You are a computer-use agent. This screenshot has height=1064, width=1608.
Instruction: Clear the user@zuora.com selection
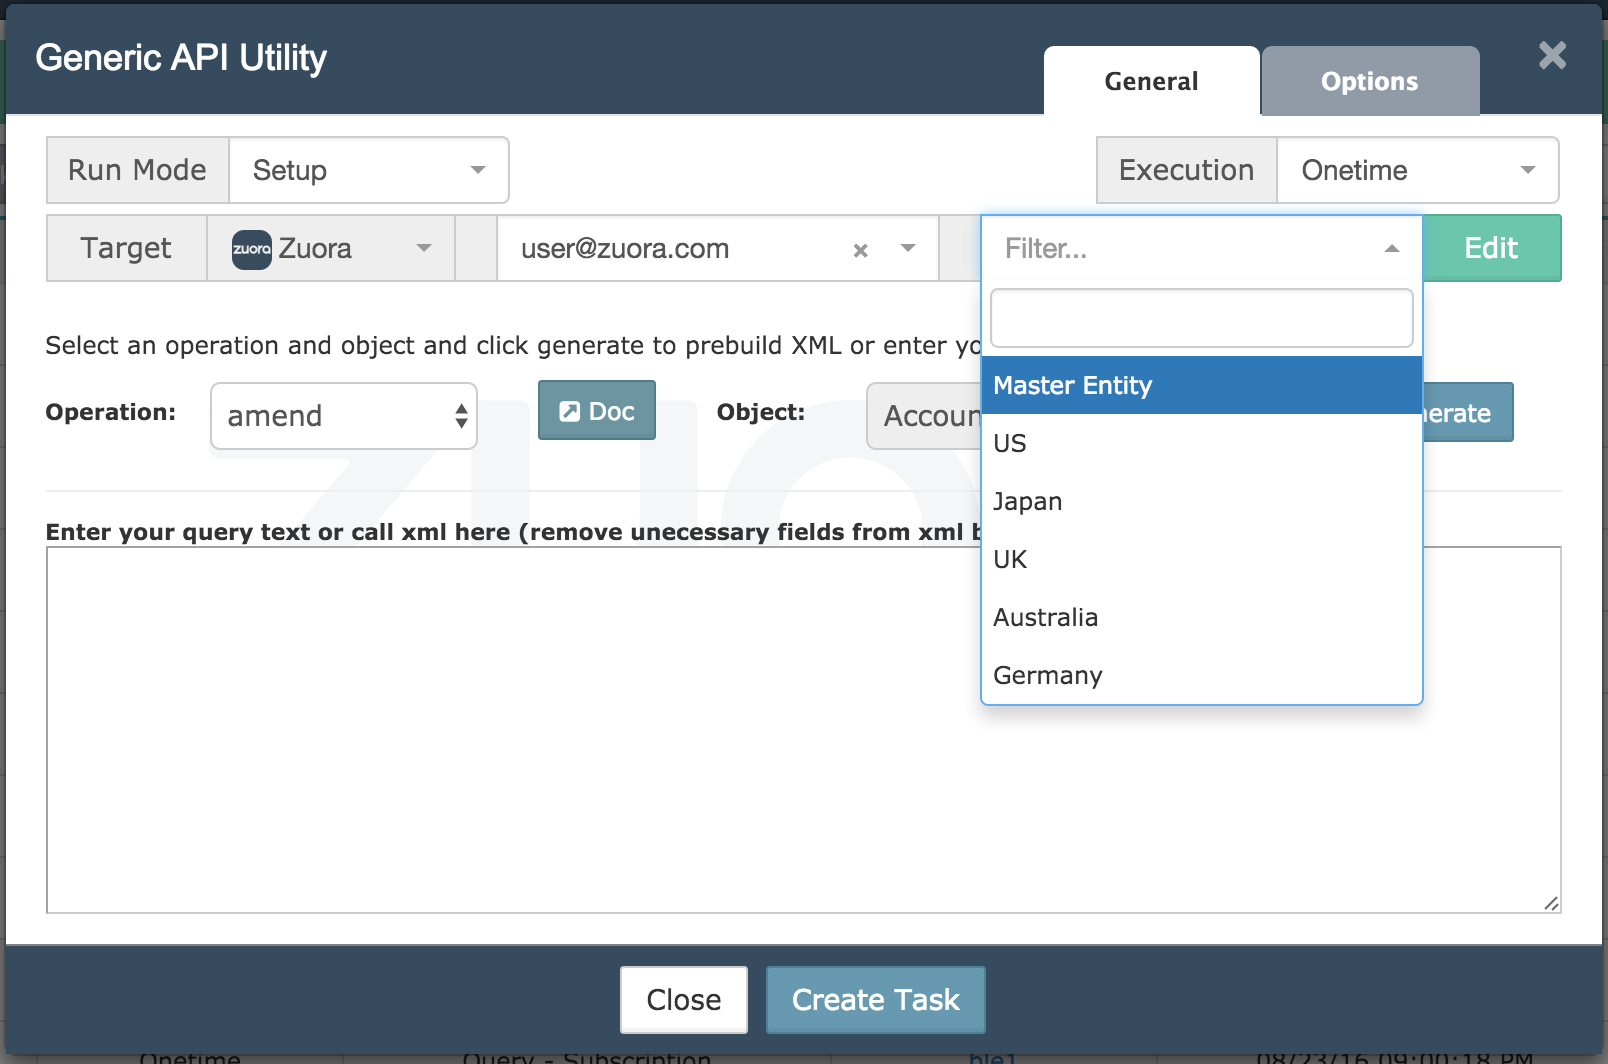pyautogui.click(x=860, y=251)
